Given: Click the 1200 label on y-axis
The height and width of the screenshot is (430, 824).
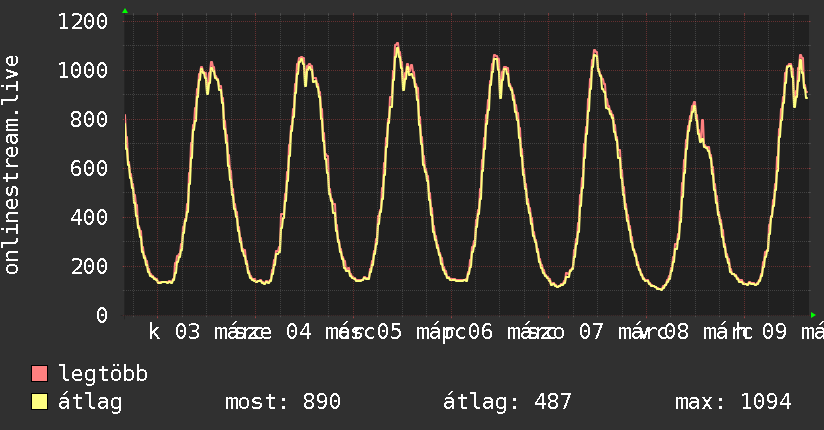Looking at the screenshot, I should (x=83, y=22).
